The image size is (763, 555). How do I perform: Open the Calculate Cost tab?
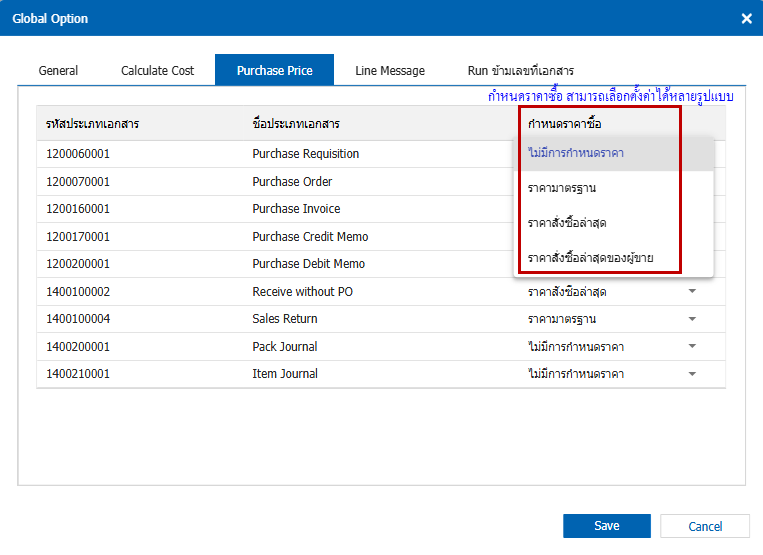click(x=157, y=71)
